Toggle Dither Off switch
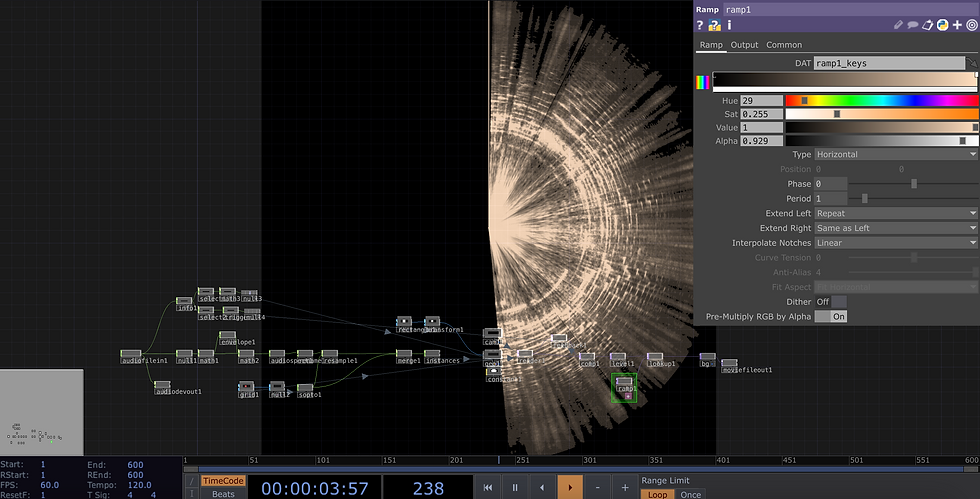Screen dimensions: 980x499 point(831,301)
